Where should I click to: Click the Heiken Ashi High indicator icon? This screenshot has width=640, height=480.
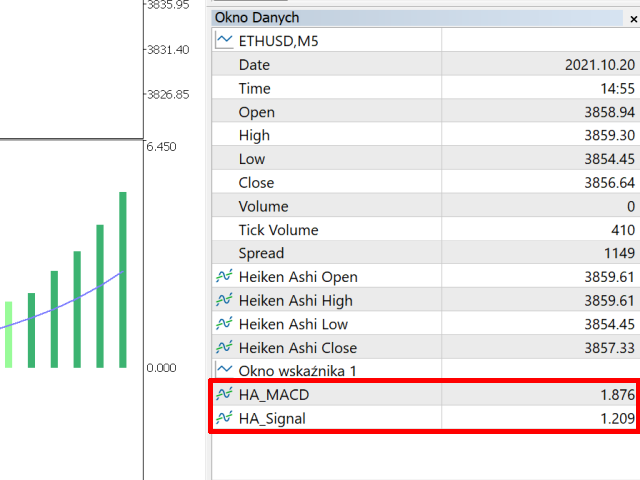point(224,300)
